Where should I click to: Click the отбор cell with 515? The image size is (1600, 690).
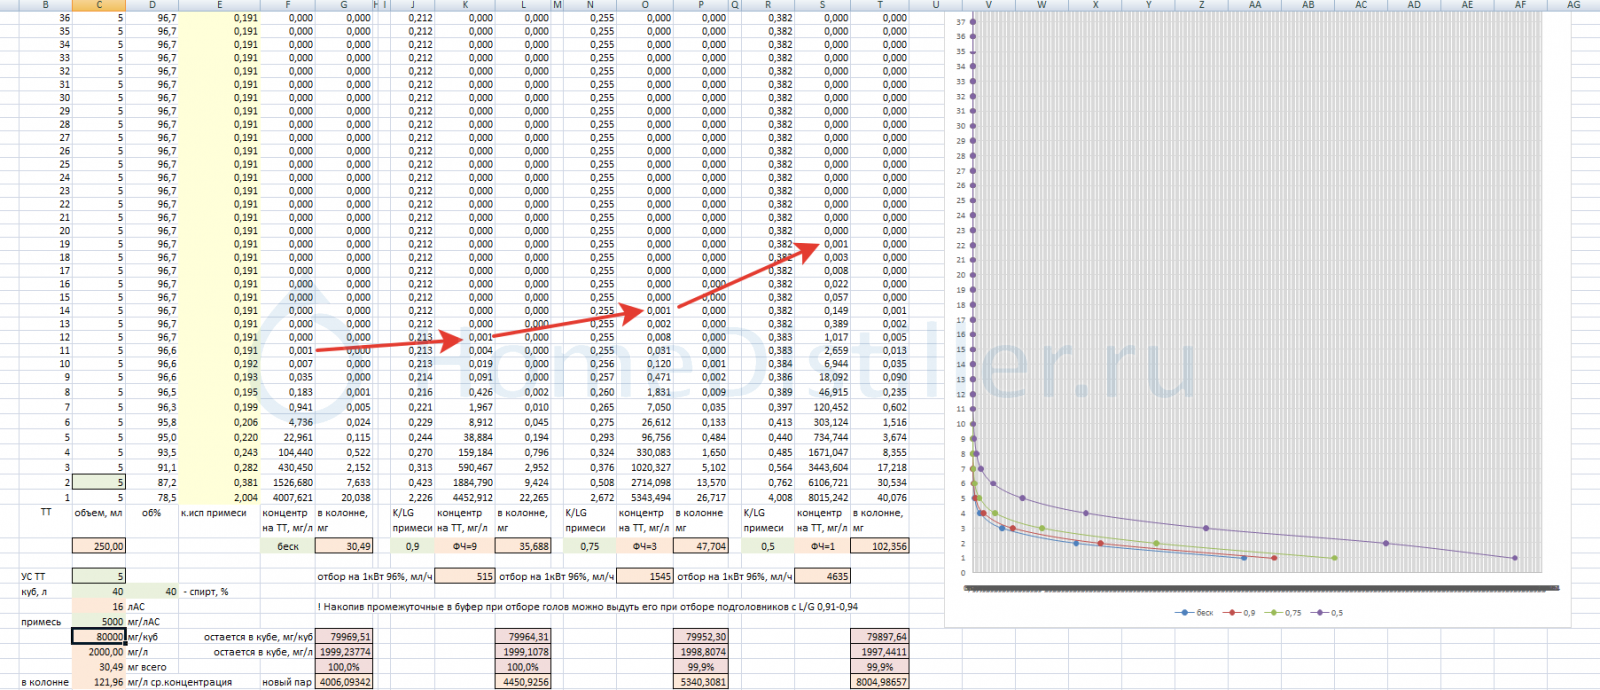coord(465,576)
